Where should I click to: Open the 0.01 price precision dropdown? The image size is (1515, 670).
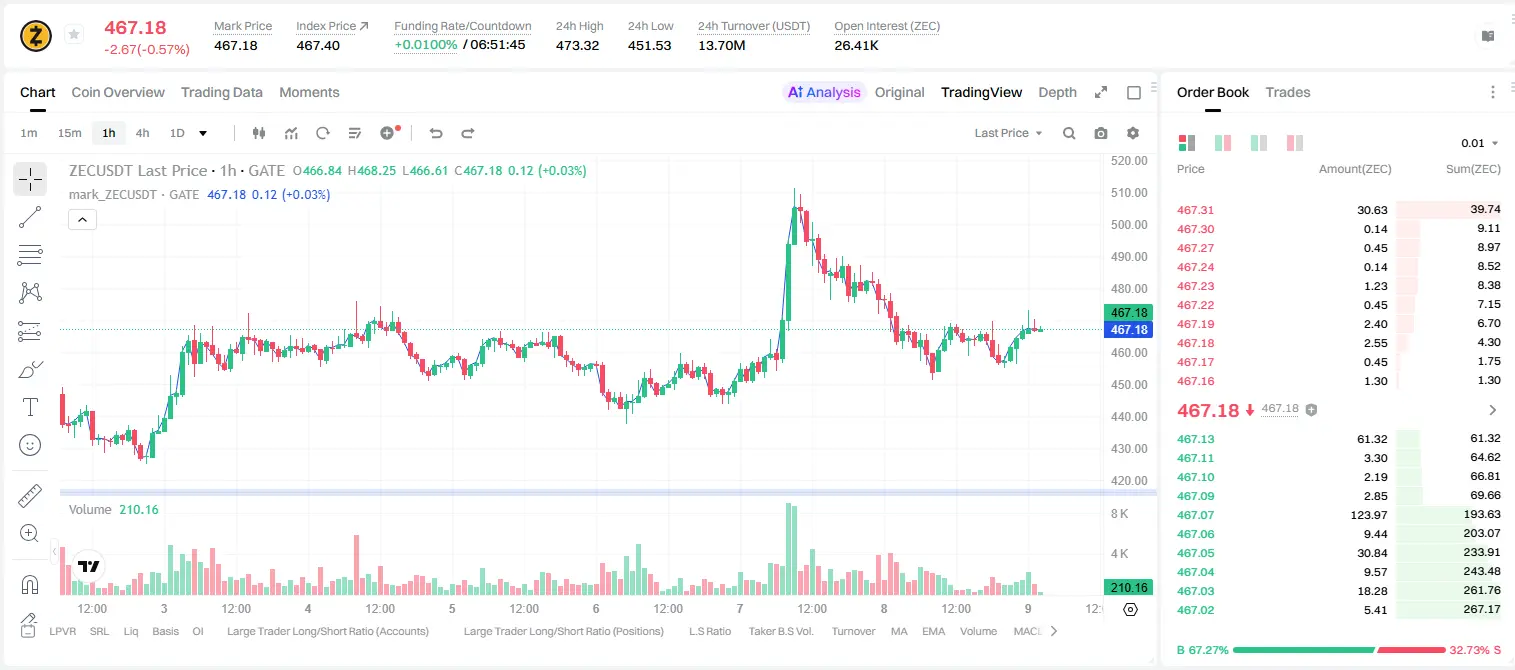[x=1480, y=143]
